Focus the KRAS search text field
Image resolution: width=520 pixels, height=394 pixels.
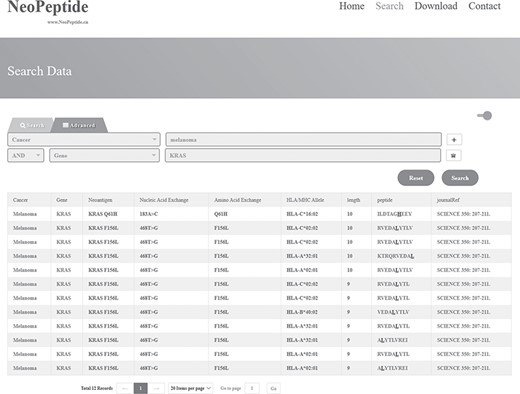point(303,155)
